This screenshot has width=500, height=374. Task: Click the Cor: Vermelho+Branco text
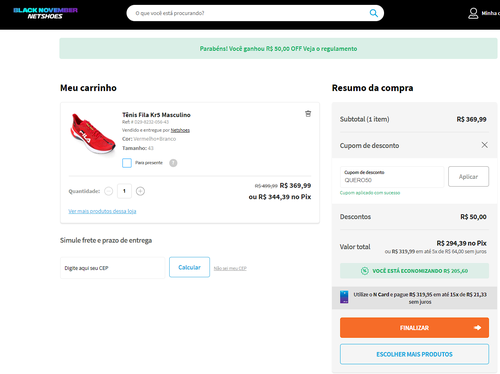tap(149, 139)
